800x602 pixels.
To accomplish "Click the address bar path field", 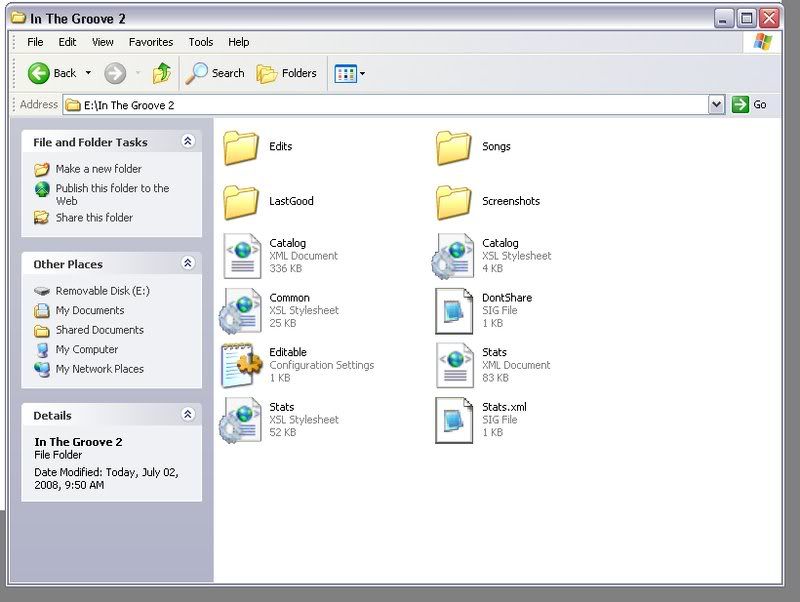I will 390,104.
